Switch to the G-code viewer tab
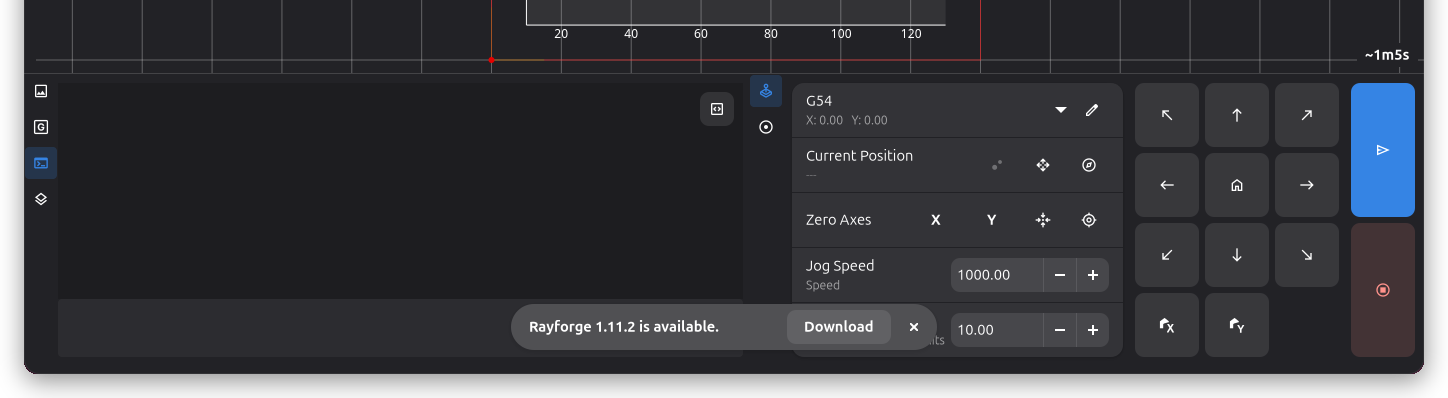 [41, 127]
